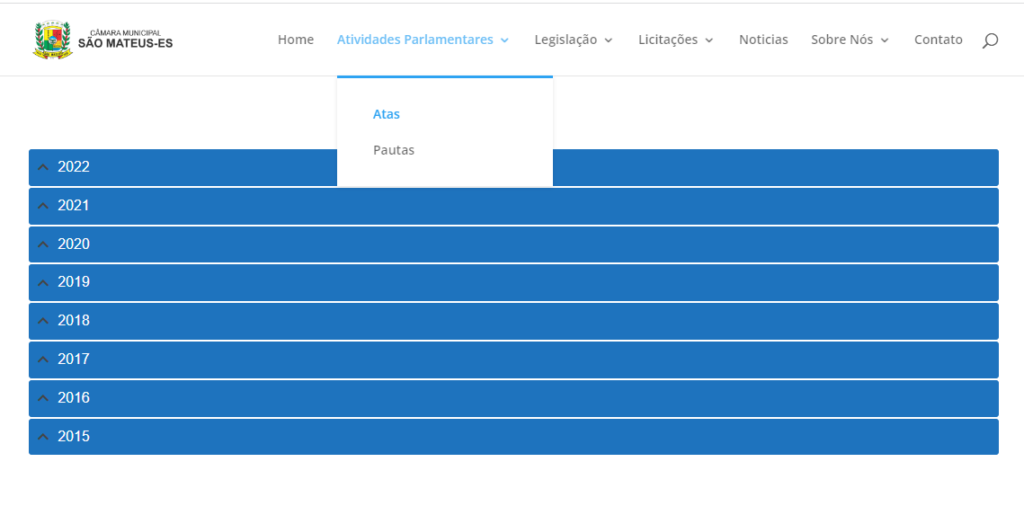This screenshot has width=1024, height=515.
Task: Select Pautas from the submenu
Action: point(394,150)
